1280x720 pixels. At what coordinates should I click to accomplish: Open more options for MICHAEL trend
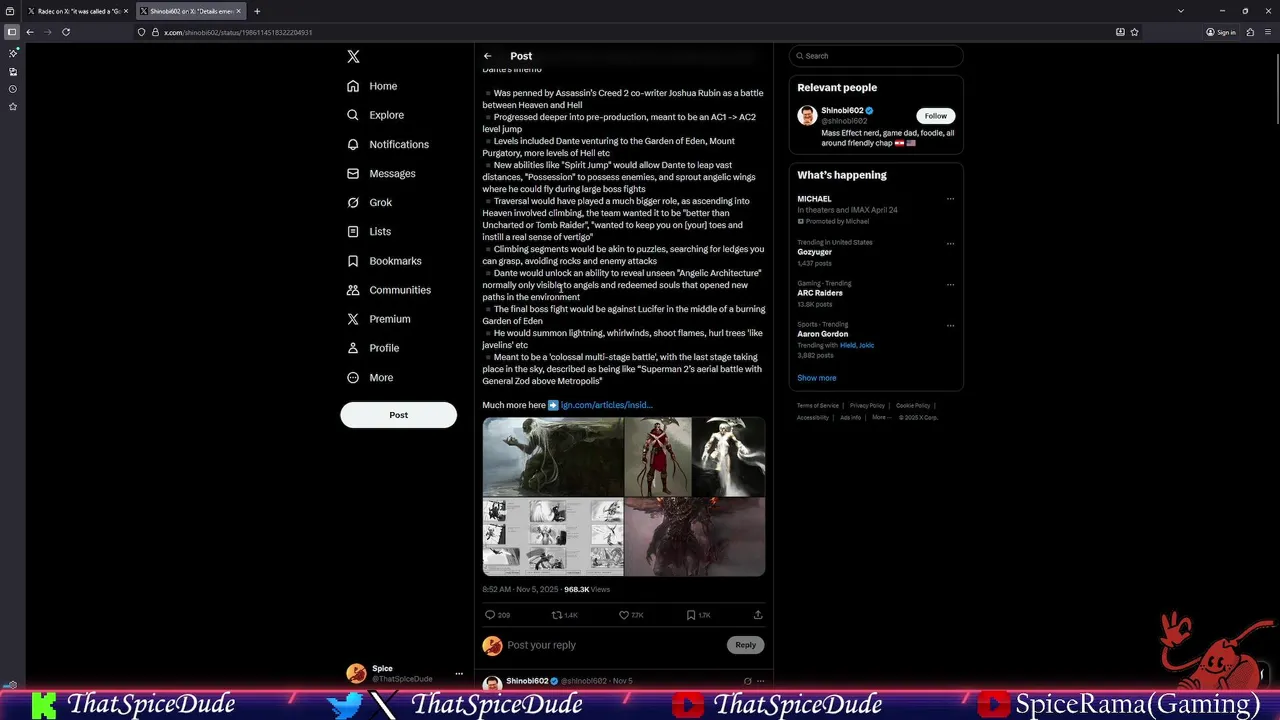pyautogui.click(x=950, y=199)
